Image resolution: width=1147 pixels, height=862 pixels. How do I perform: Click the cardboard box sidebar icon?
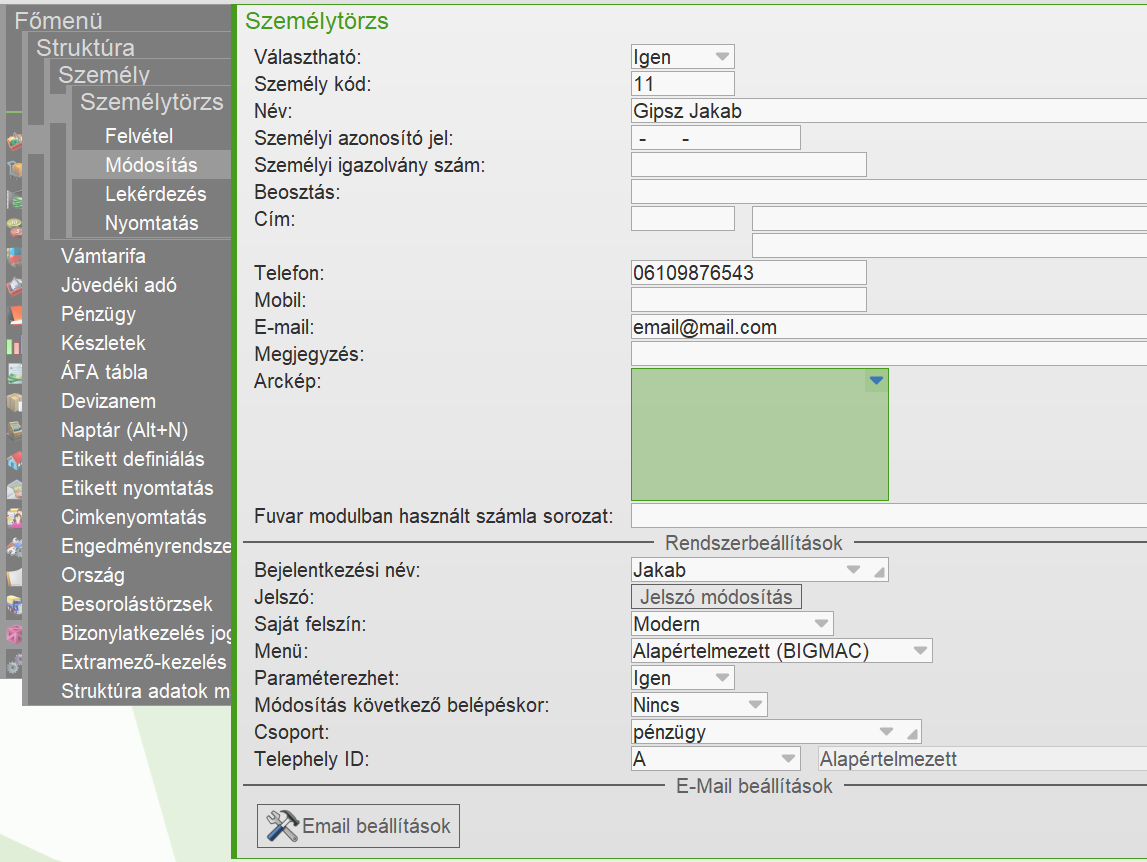(x=15, y=402)
